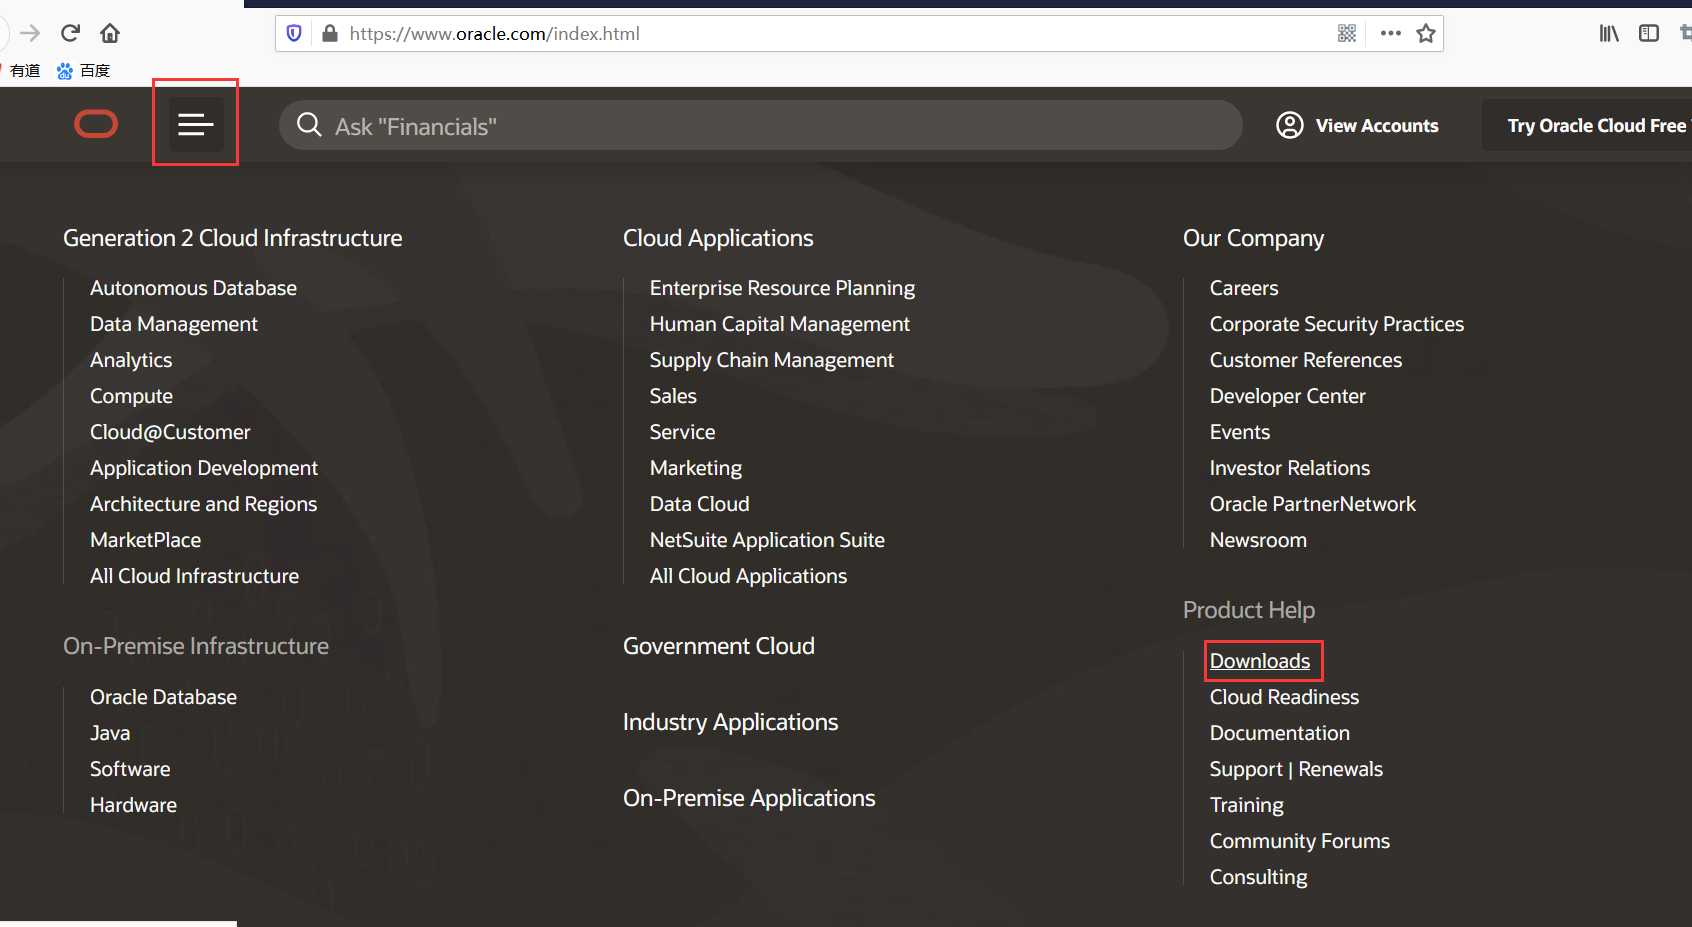Click the QR code icon in address bar
This screenshot has width=1692, height=927.
coord(1347,33)
